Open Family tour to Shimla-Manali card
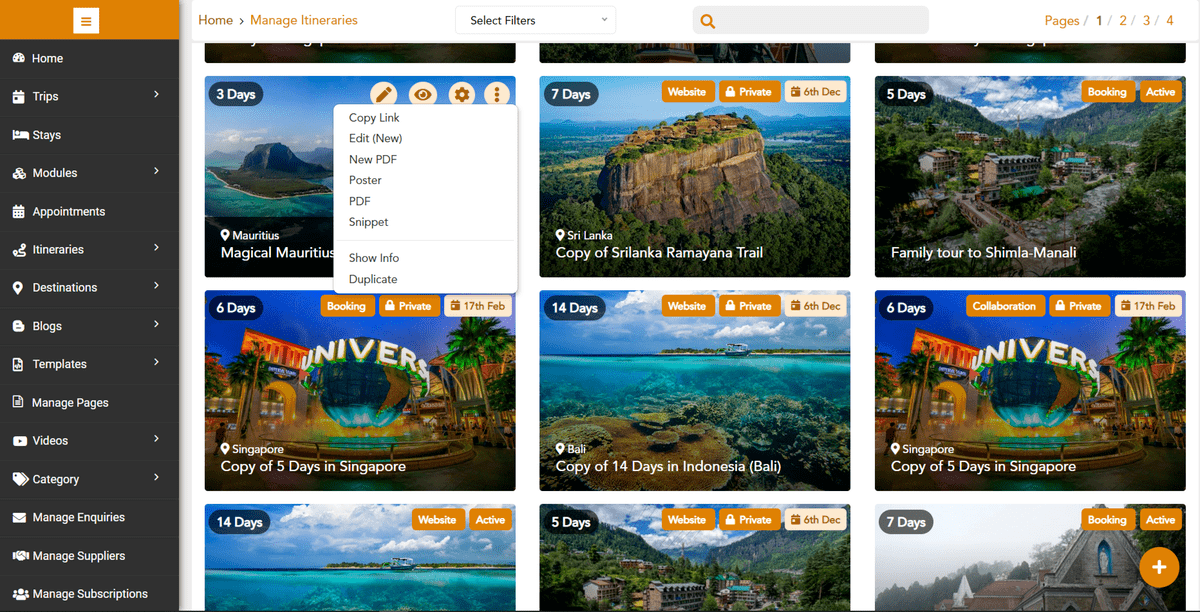The width and height of the screenshot is (1200, 612). (x=1030, y=177)
